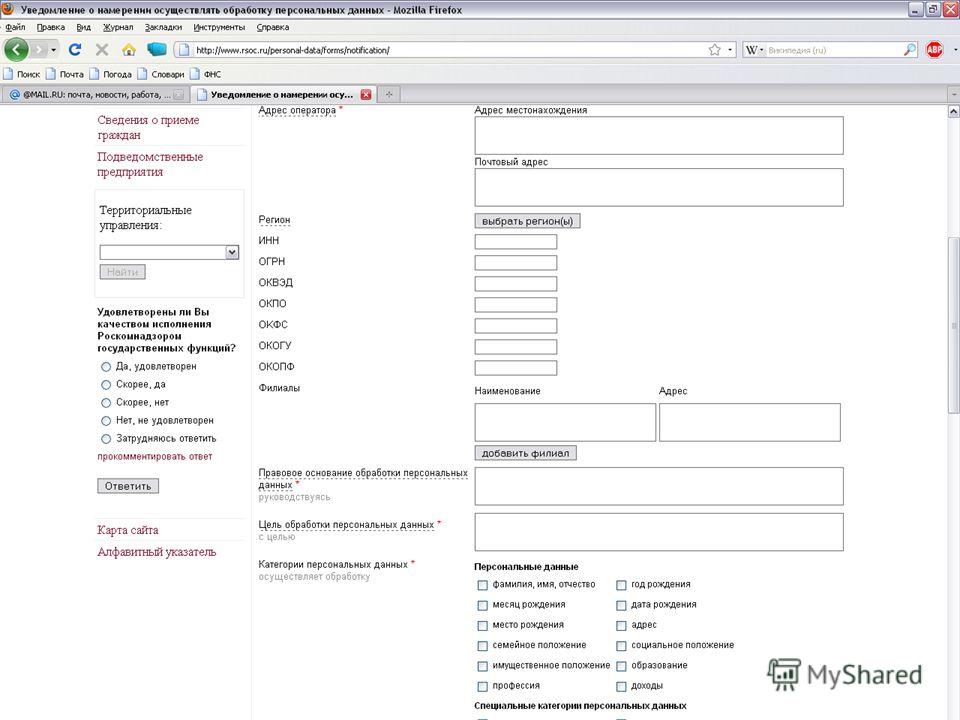Click the филиал Наименование text box
Image resolution: width=960 pixels, height=720 pixels.
[565, 422]
